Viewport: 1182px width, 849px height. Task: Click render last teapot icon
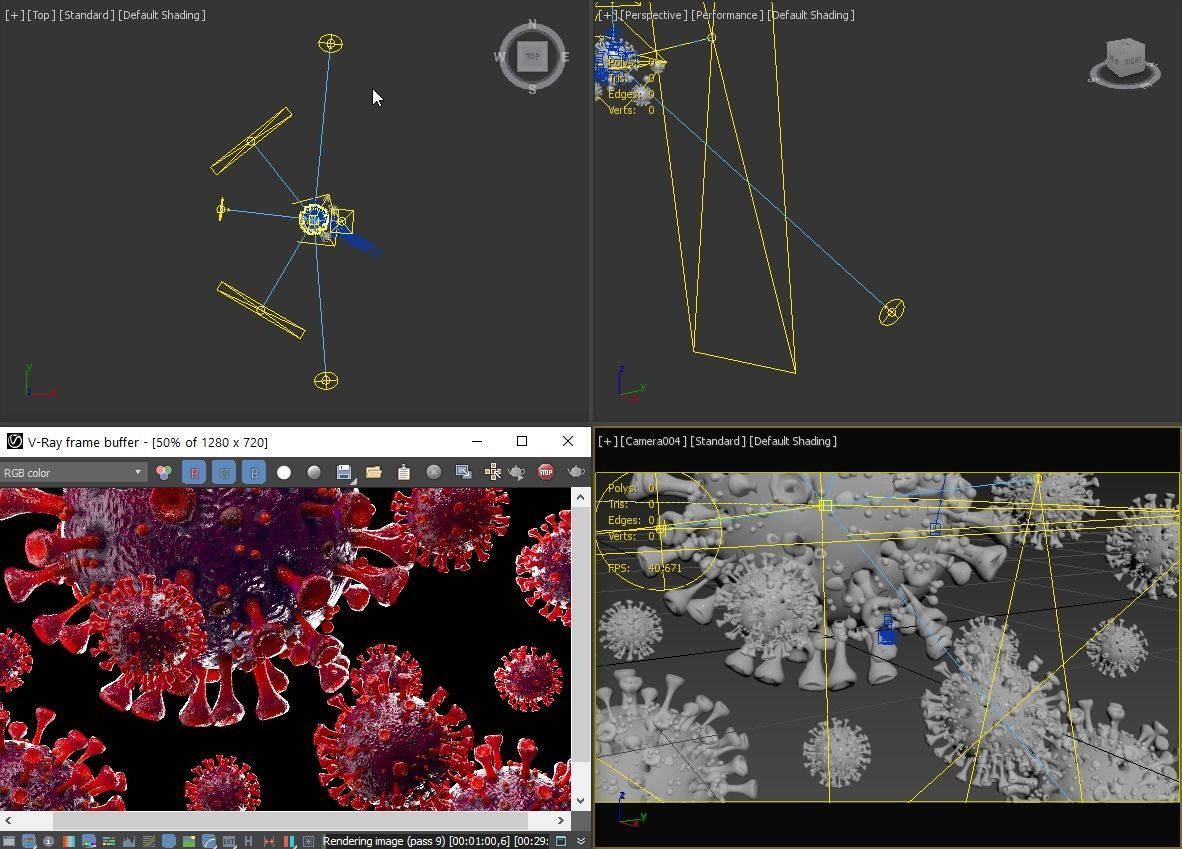(576, 473)
